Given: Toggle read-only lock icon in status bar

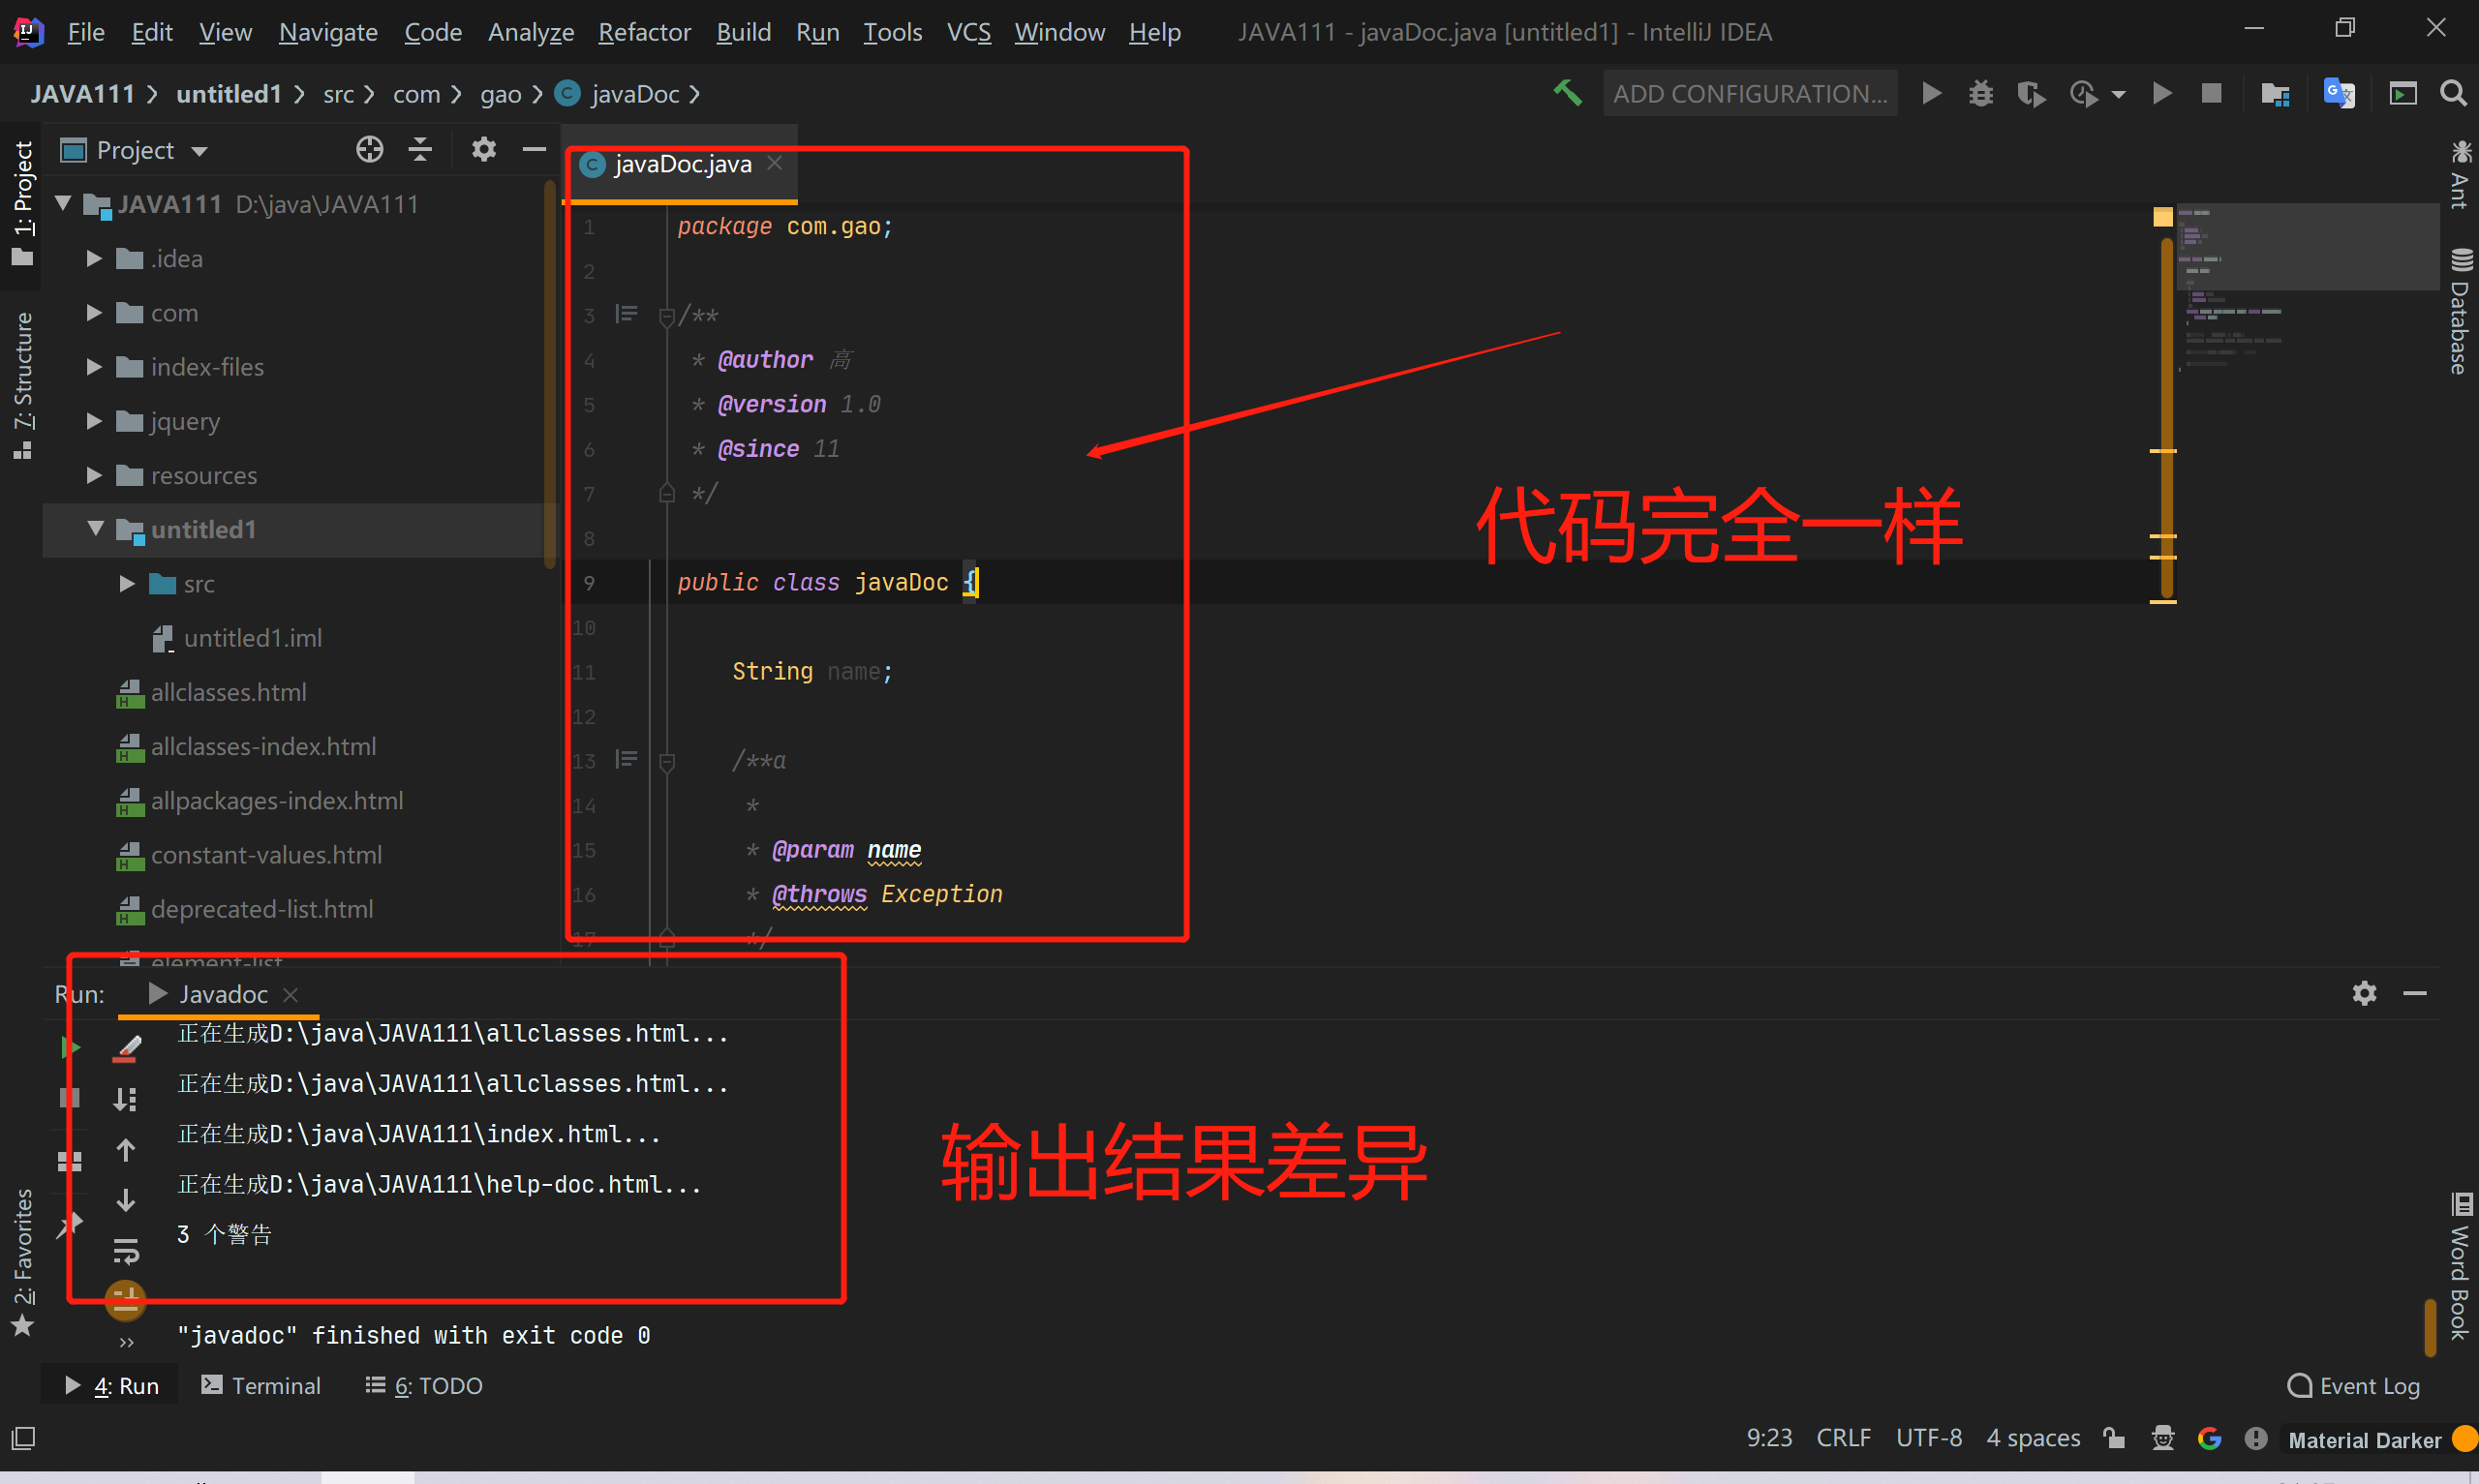Looking at the screenshot, I should (x=2113, y=1439).
